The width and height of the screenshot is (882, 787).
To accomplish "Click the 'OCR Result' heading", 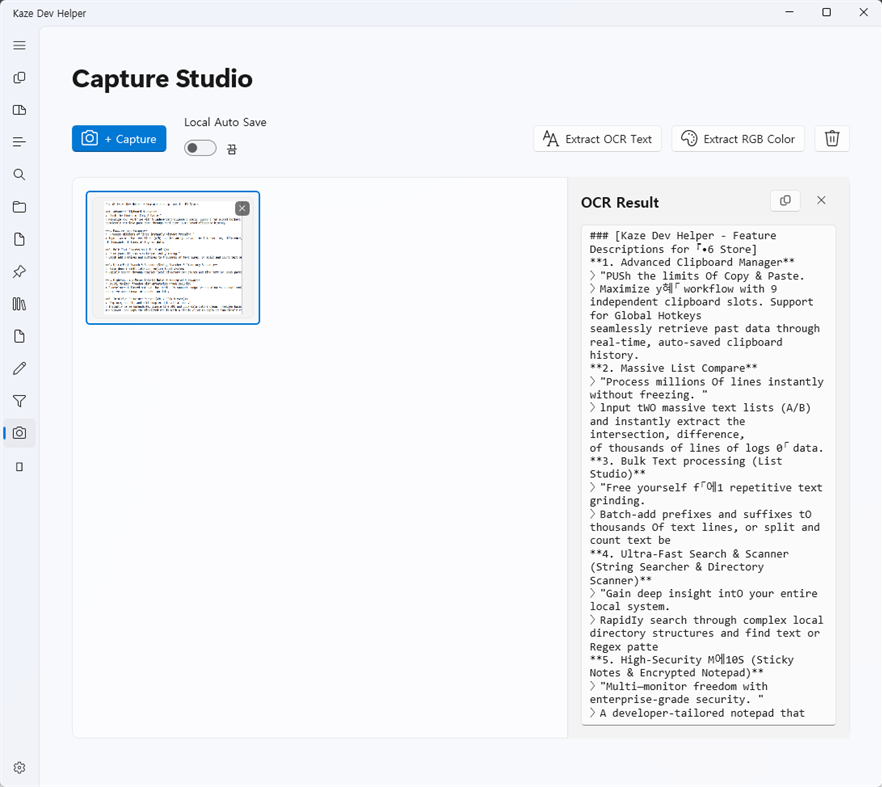I will click(620, 203).
